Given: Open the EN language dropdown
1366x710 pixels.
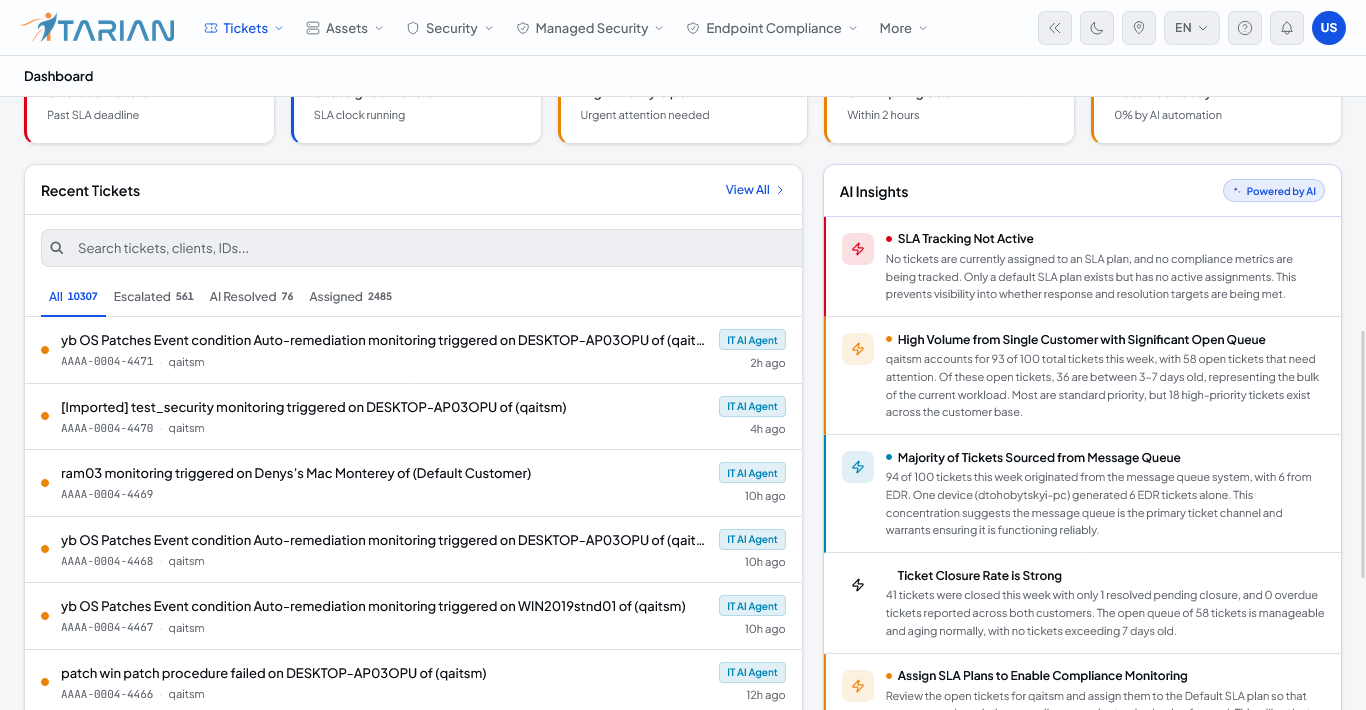Looking at the screenshot, I should pos(1192,28).
